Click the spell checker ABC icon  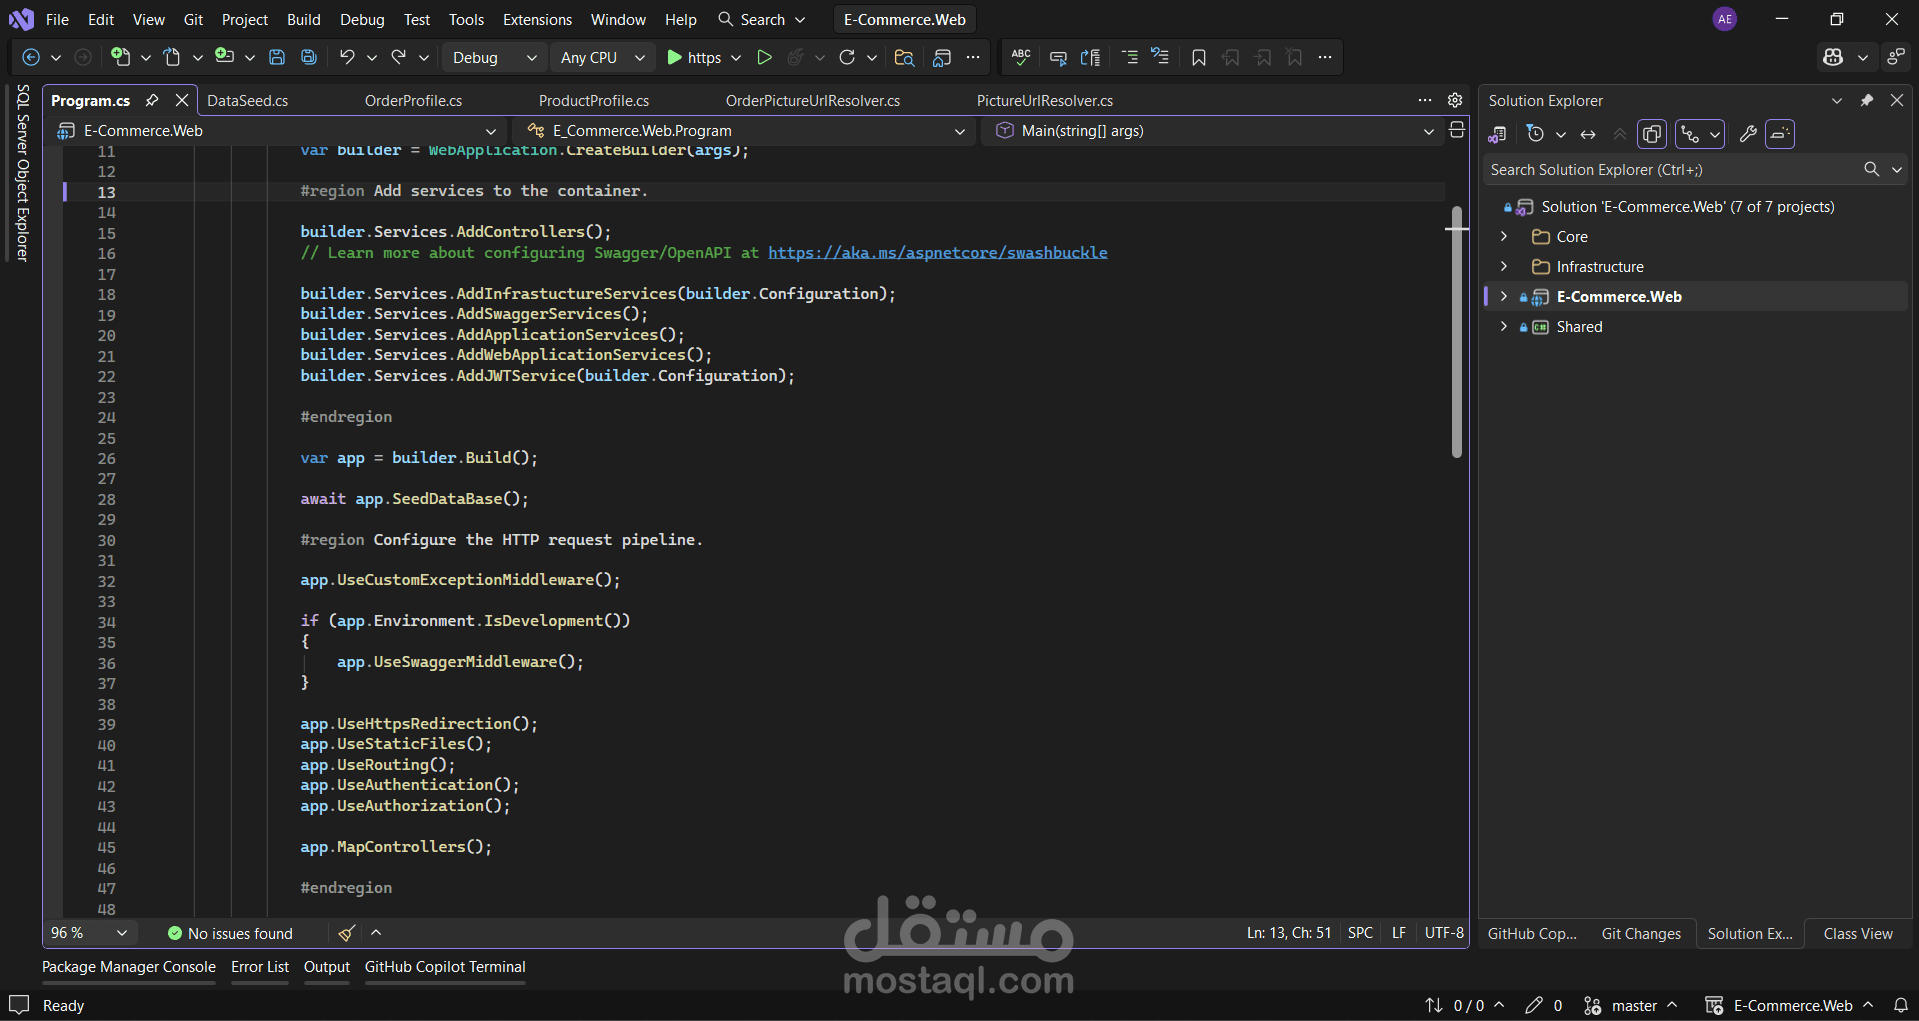(x=1021, y=58)
